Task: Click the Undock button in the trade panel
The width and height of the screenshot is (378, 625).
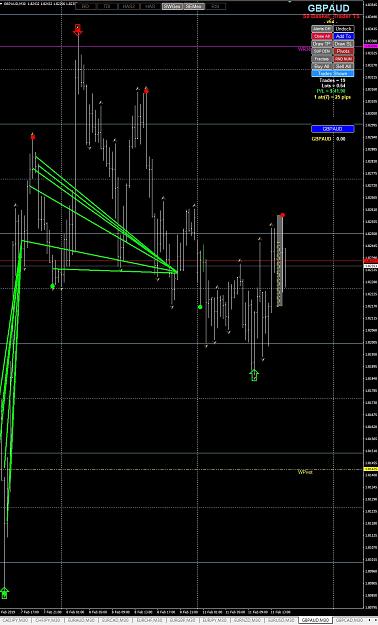Action: pos(344,29)
